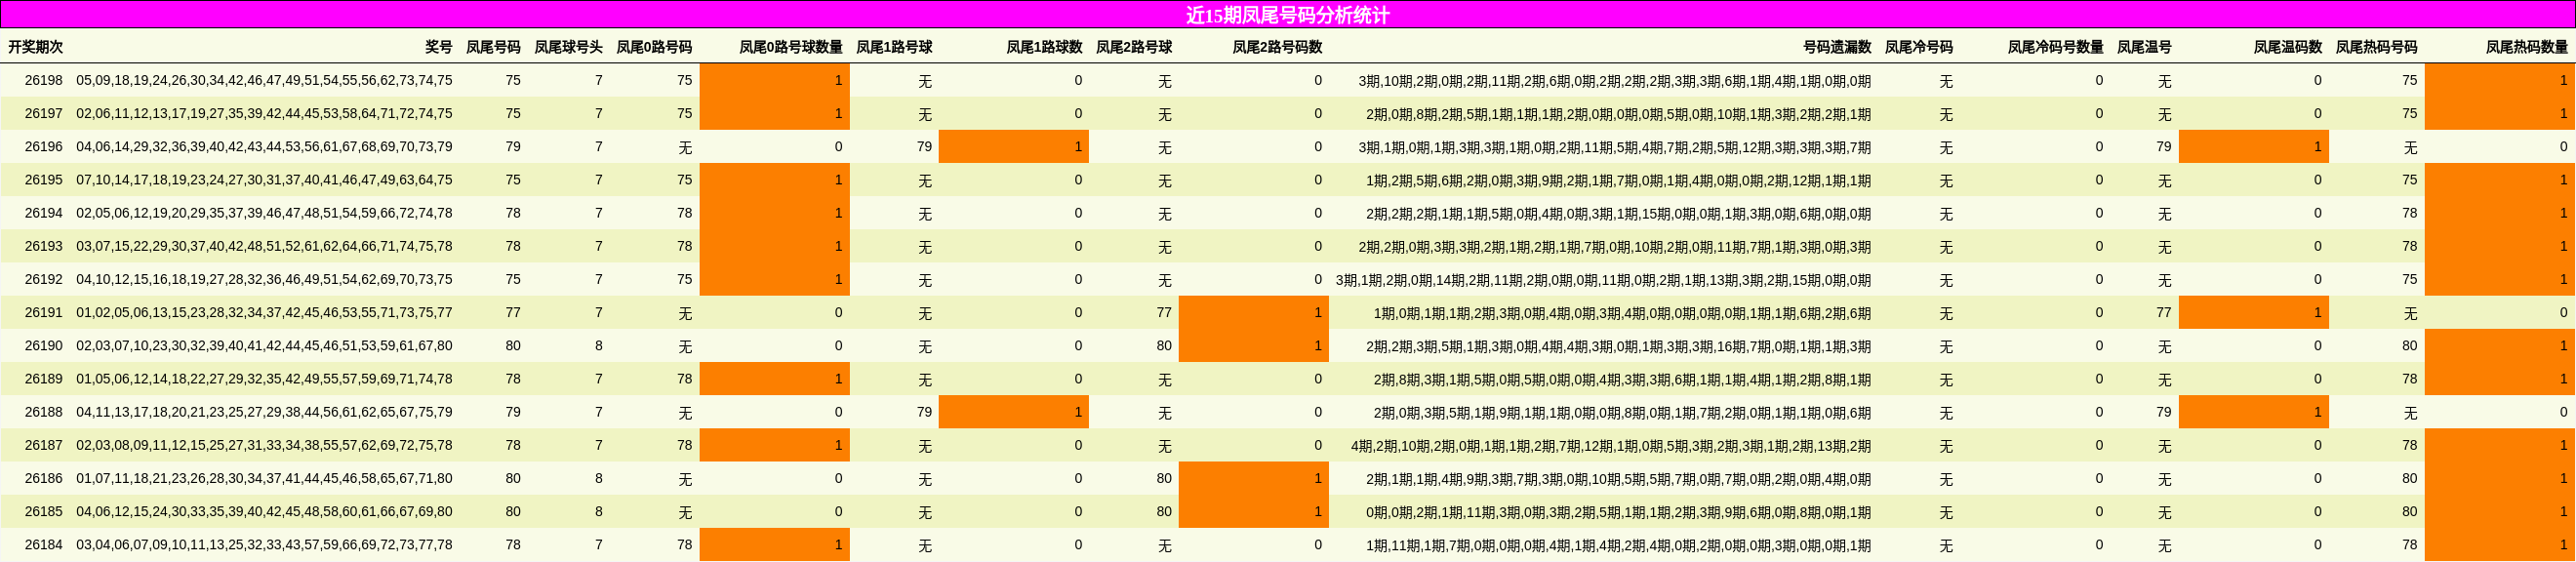The image size is (2576, 562).
Task: Select the prize numbers starting 07,10,14,17,18
Action: tap(264, 180)
